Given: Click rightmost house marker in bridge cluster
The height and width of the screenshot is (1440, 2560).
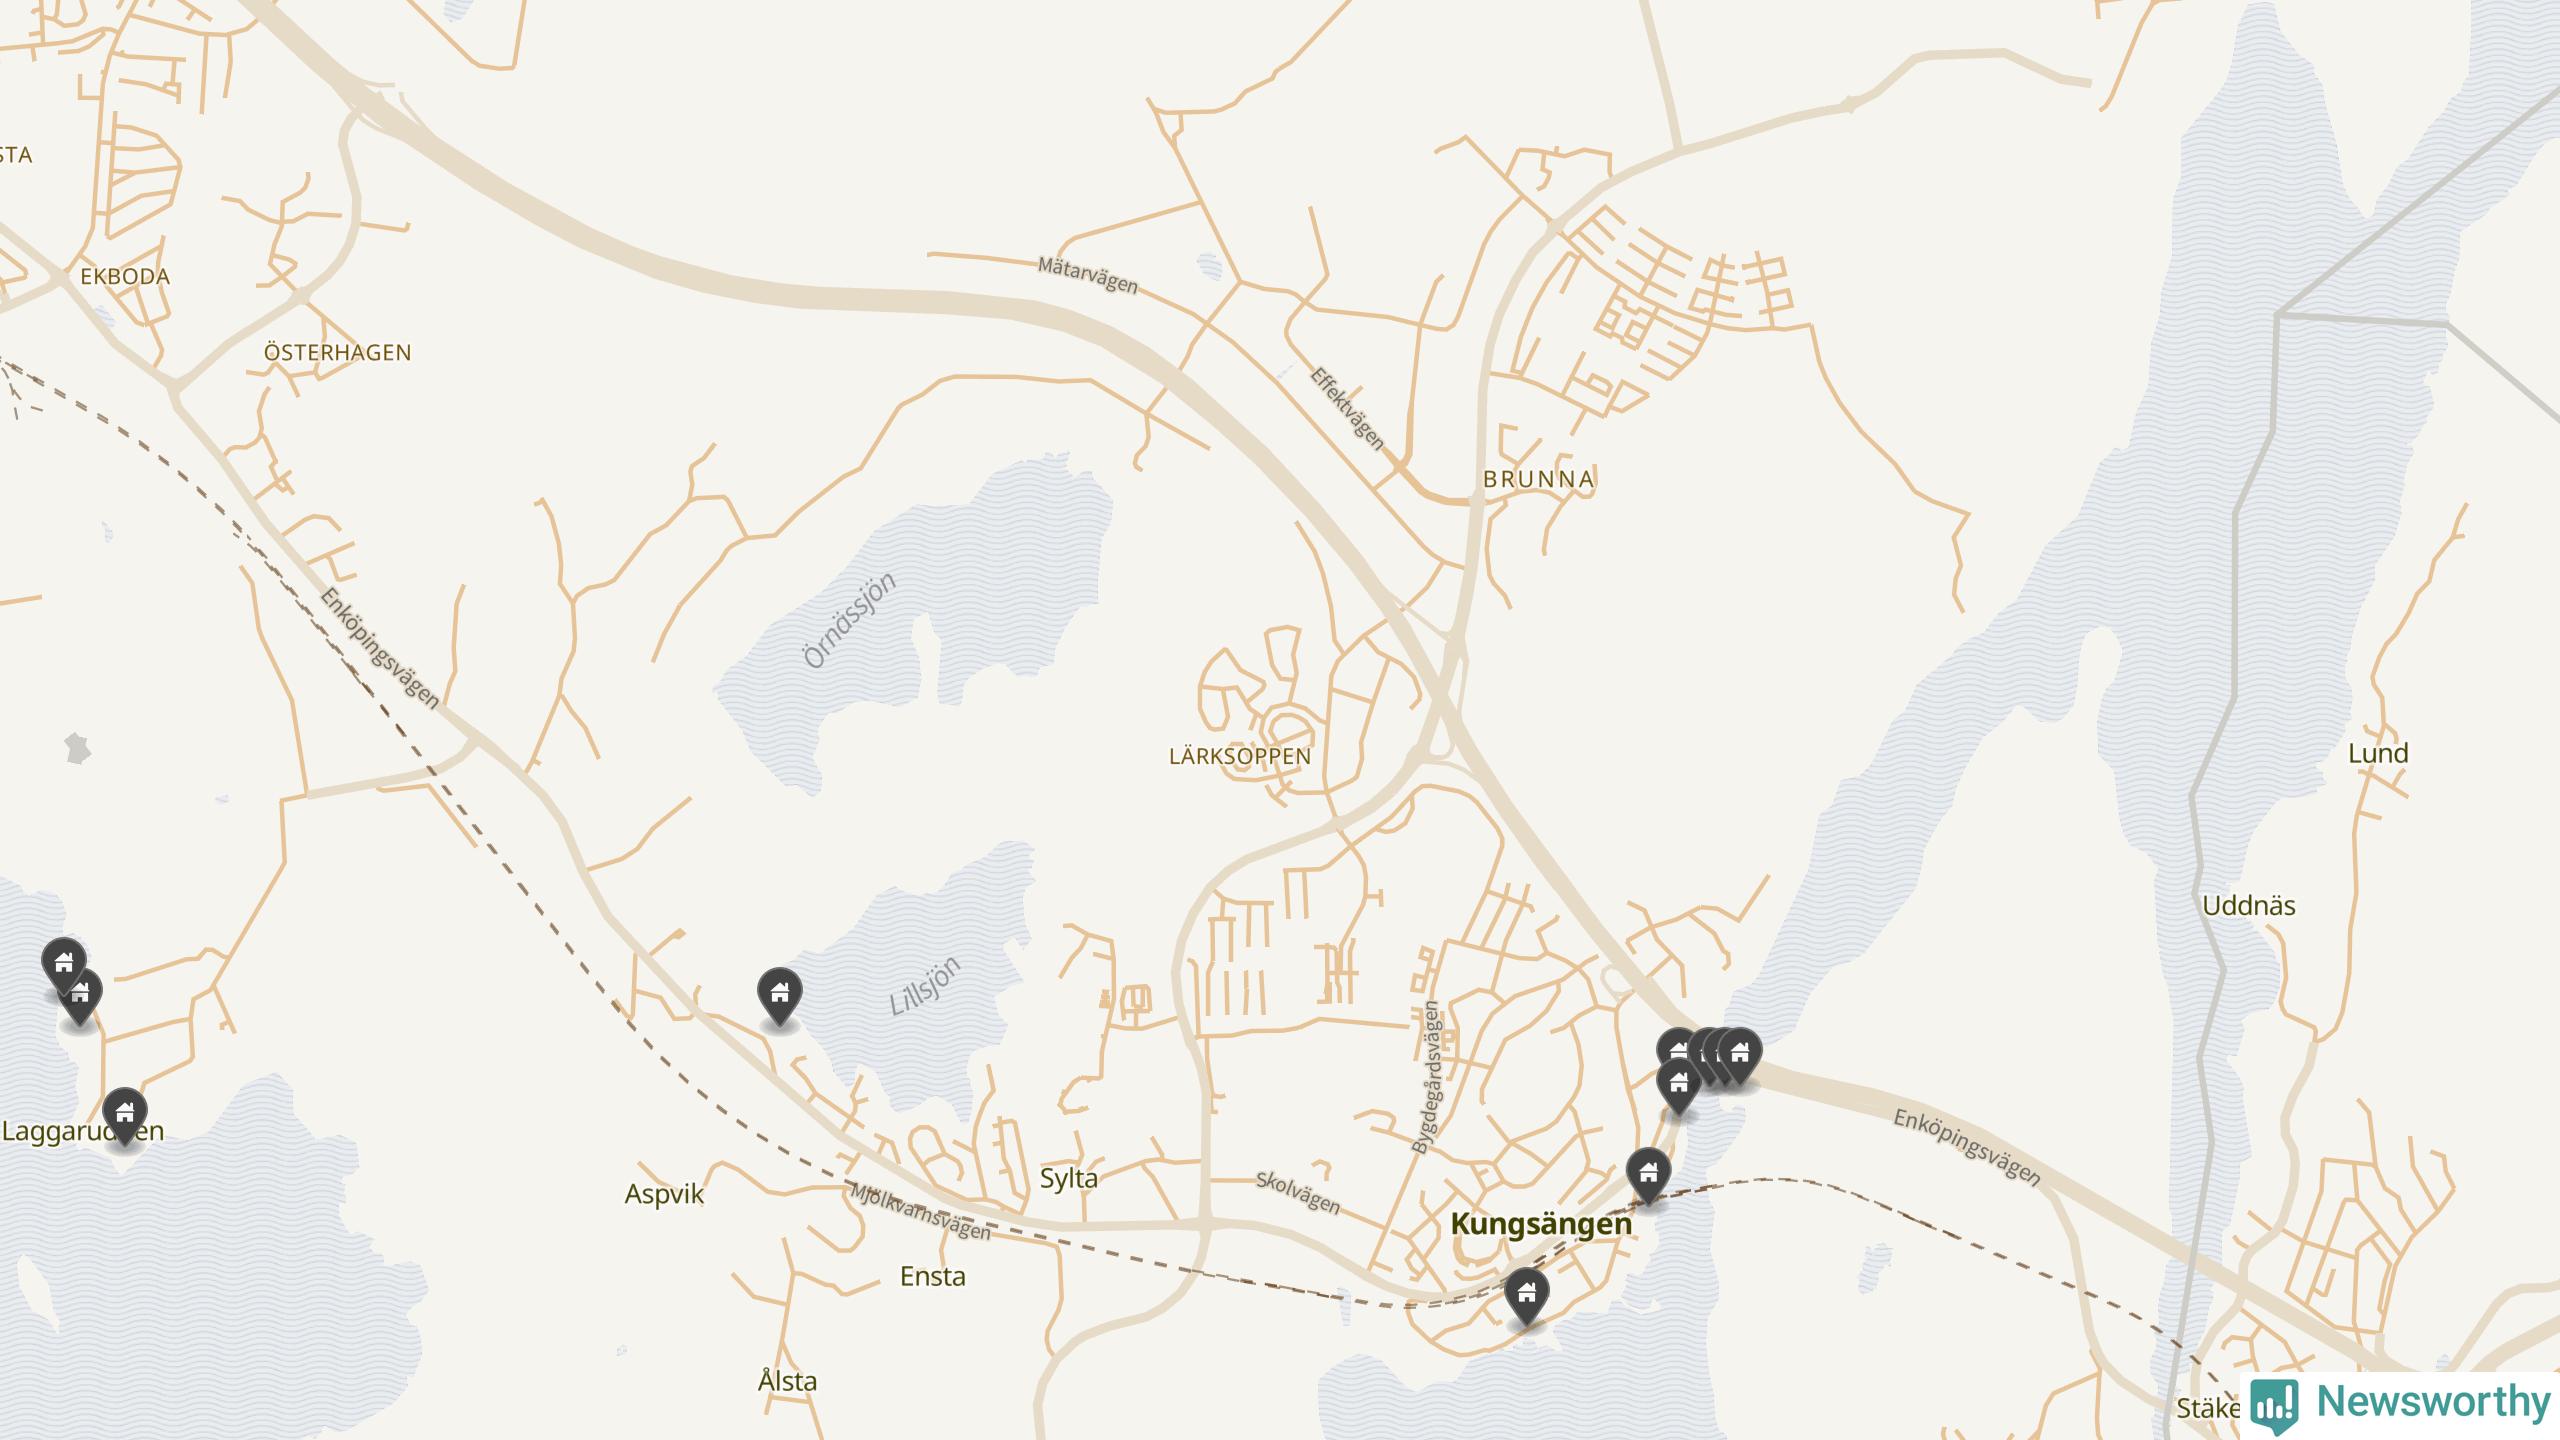Looking at the screenshot, I should 1742,1054.
